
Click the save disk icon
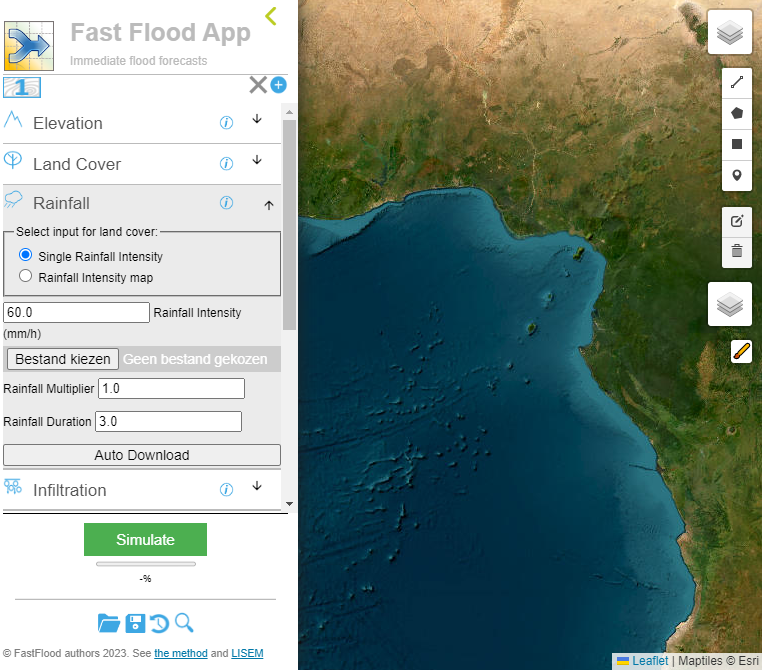135,623
